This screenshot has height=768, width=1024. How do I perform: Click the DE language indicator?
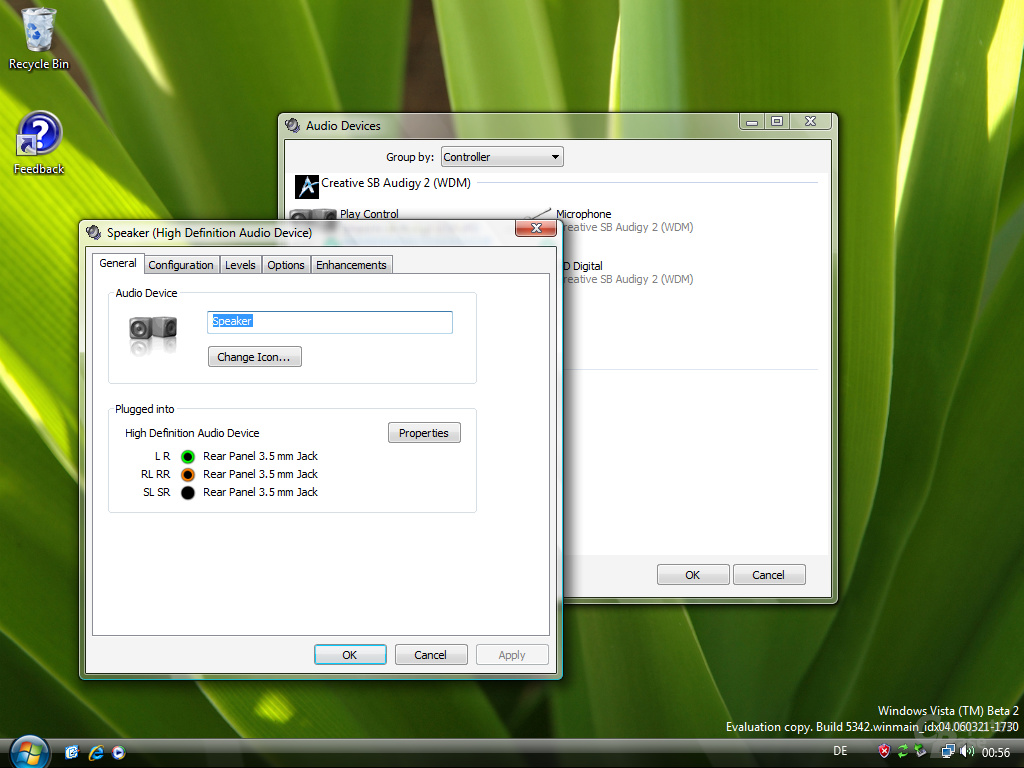point(840,751)
